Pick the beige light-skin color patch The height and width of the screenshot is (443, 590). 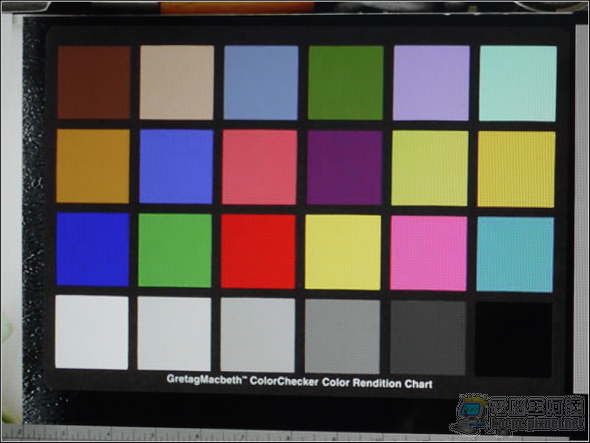pyautogui.click(x=176, y=82)
